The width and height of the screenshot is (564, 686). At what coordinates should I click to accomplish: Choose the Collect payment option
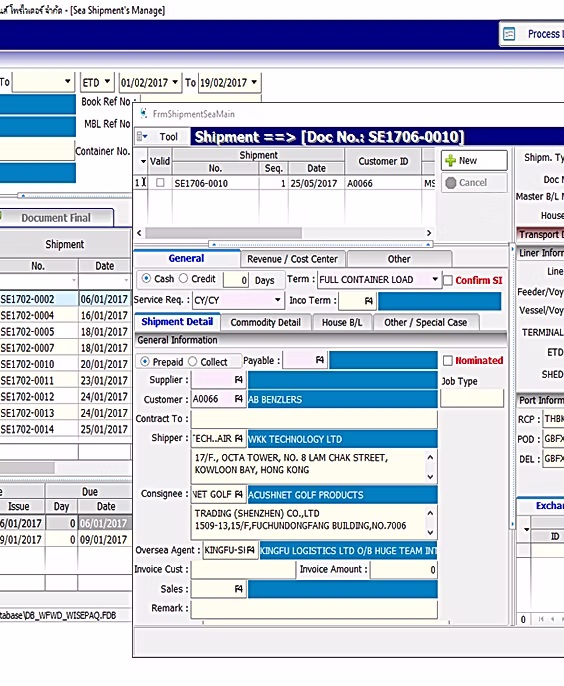(x=193, y=361)
